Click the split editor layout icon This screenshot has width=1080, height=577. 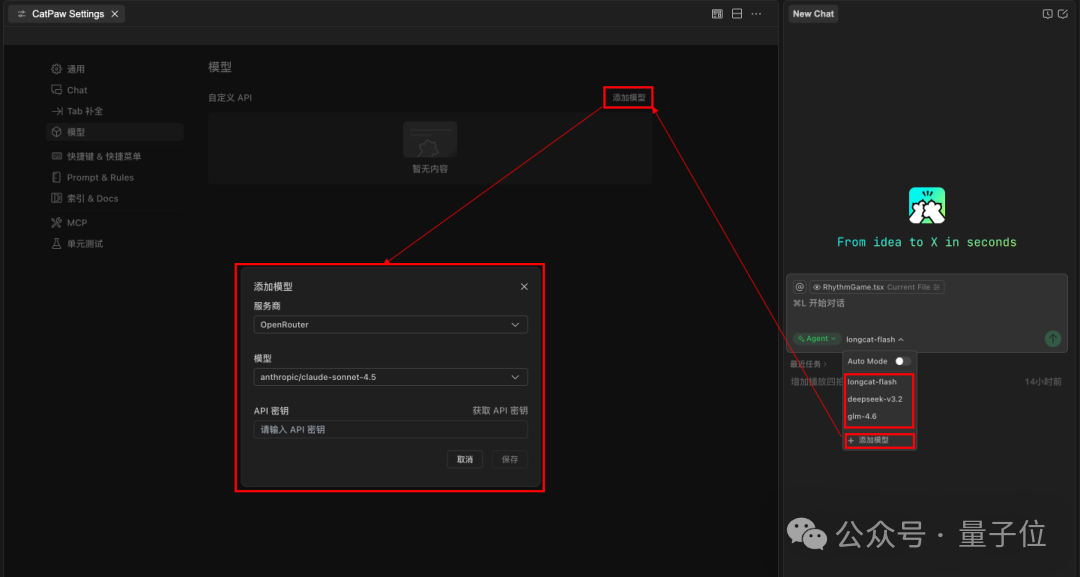click(737, 13)
